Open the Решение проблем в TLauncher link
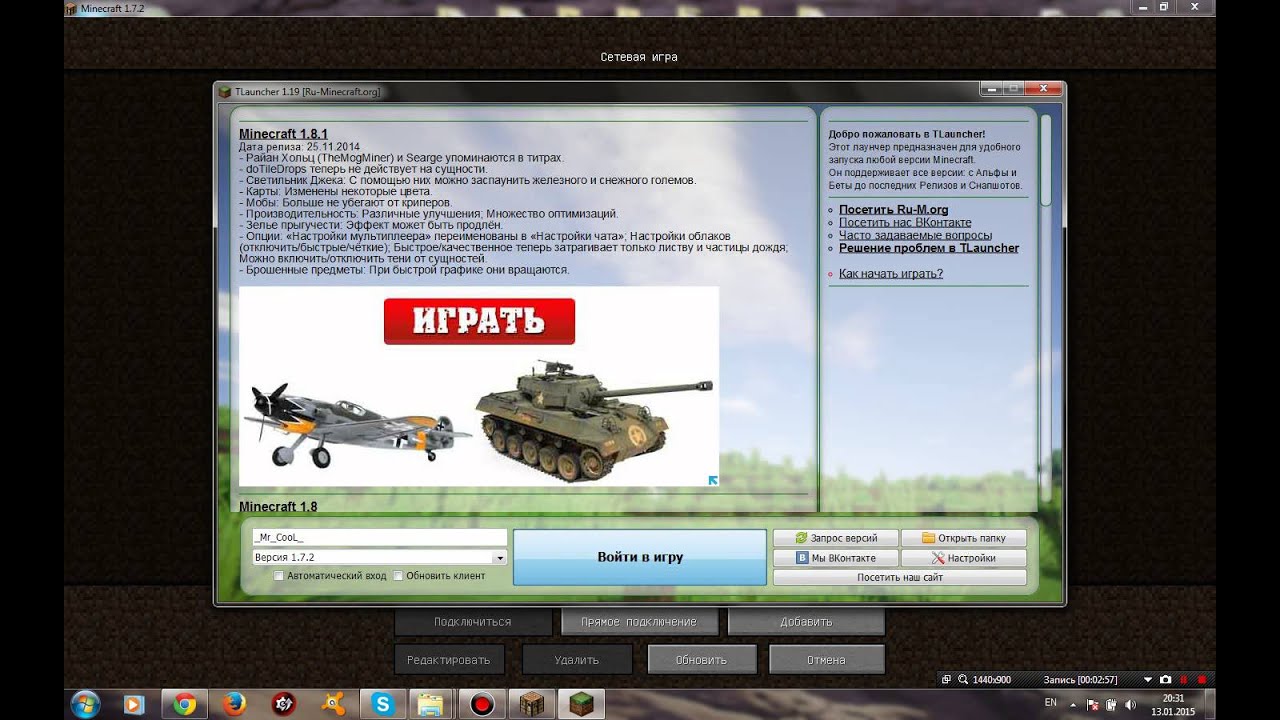The height and width of the screenshot is (720, 1280). 929,248
